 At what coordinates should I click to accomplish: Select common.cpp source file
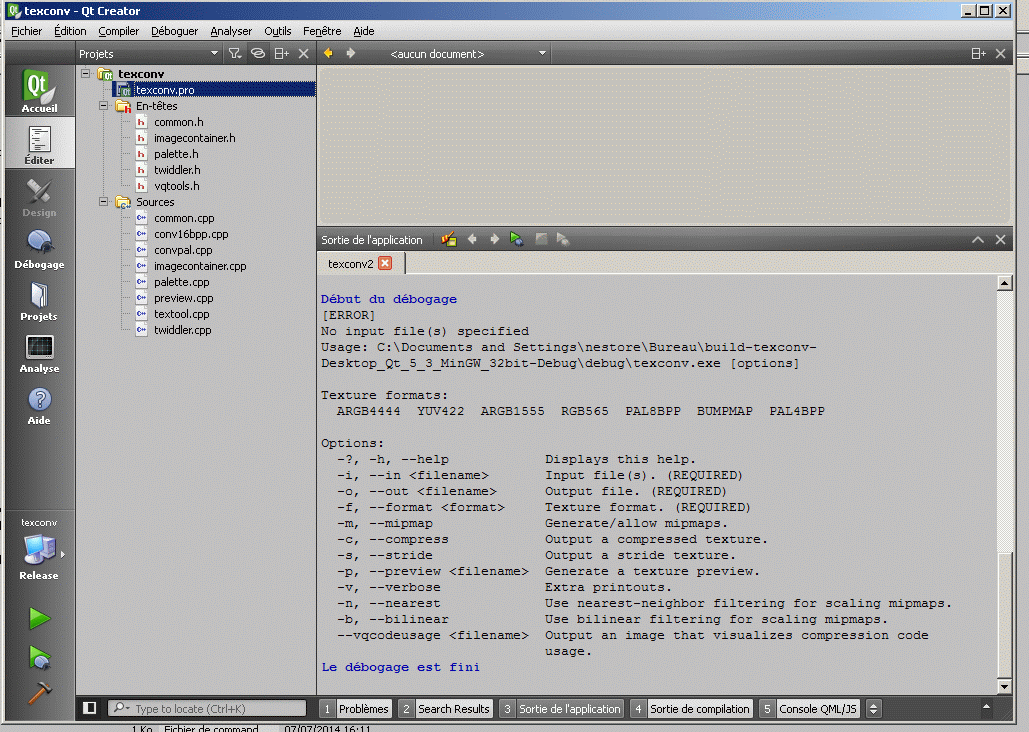pos(184,218)
